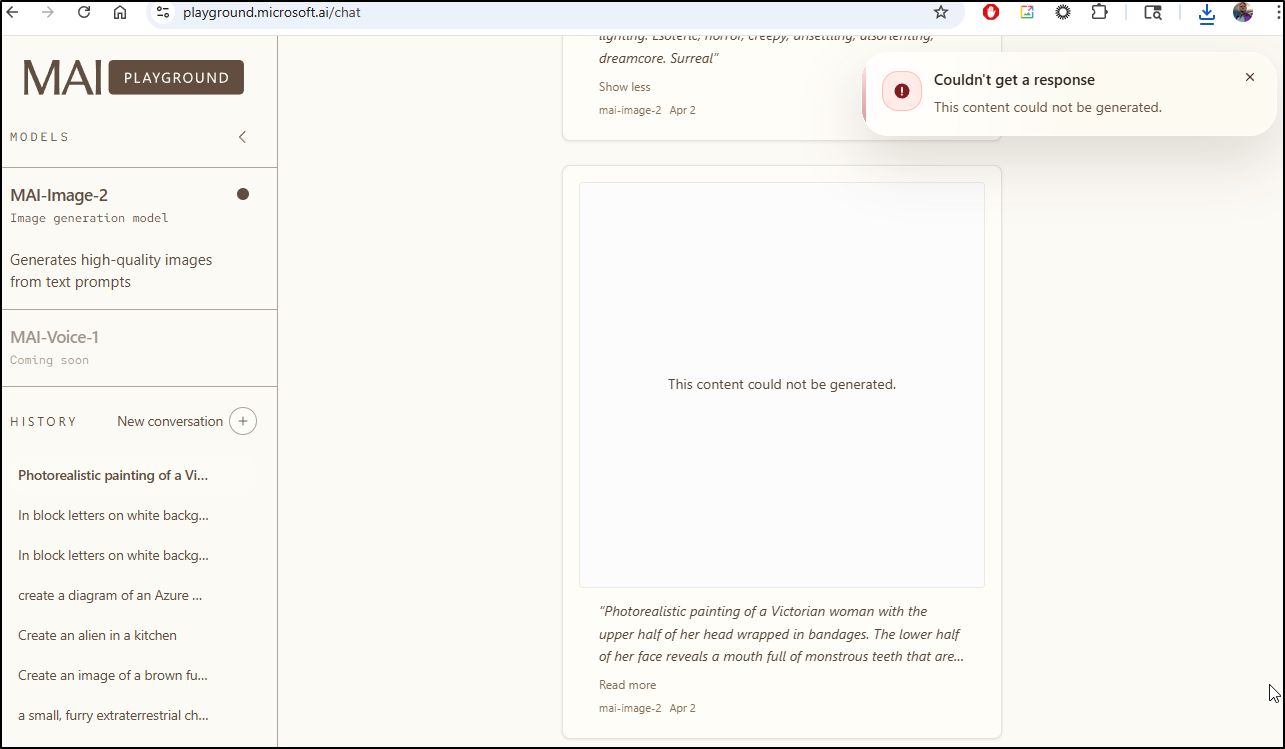Dismiss the 'Couldn't get a response' notification
The image size is (1285, 749).
[x=1249, y=77]
